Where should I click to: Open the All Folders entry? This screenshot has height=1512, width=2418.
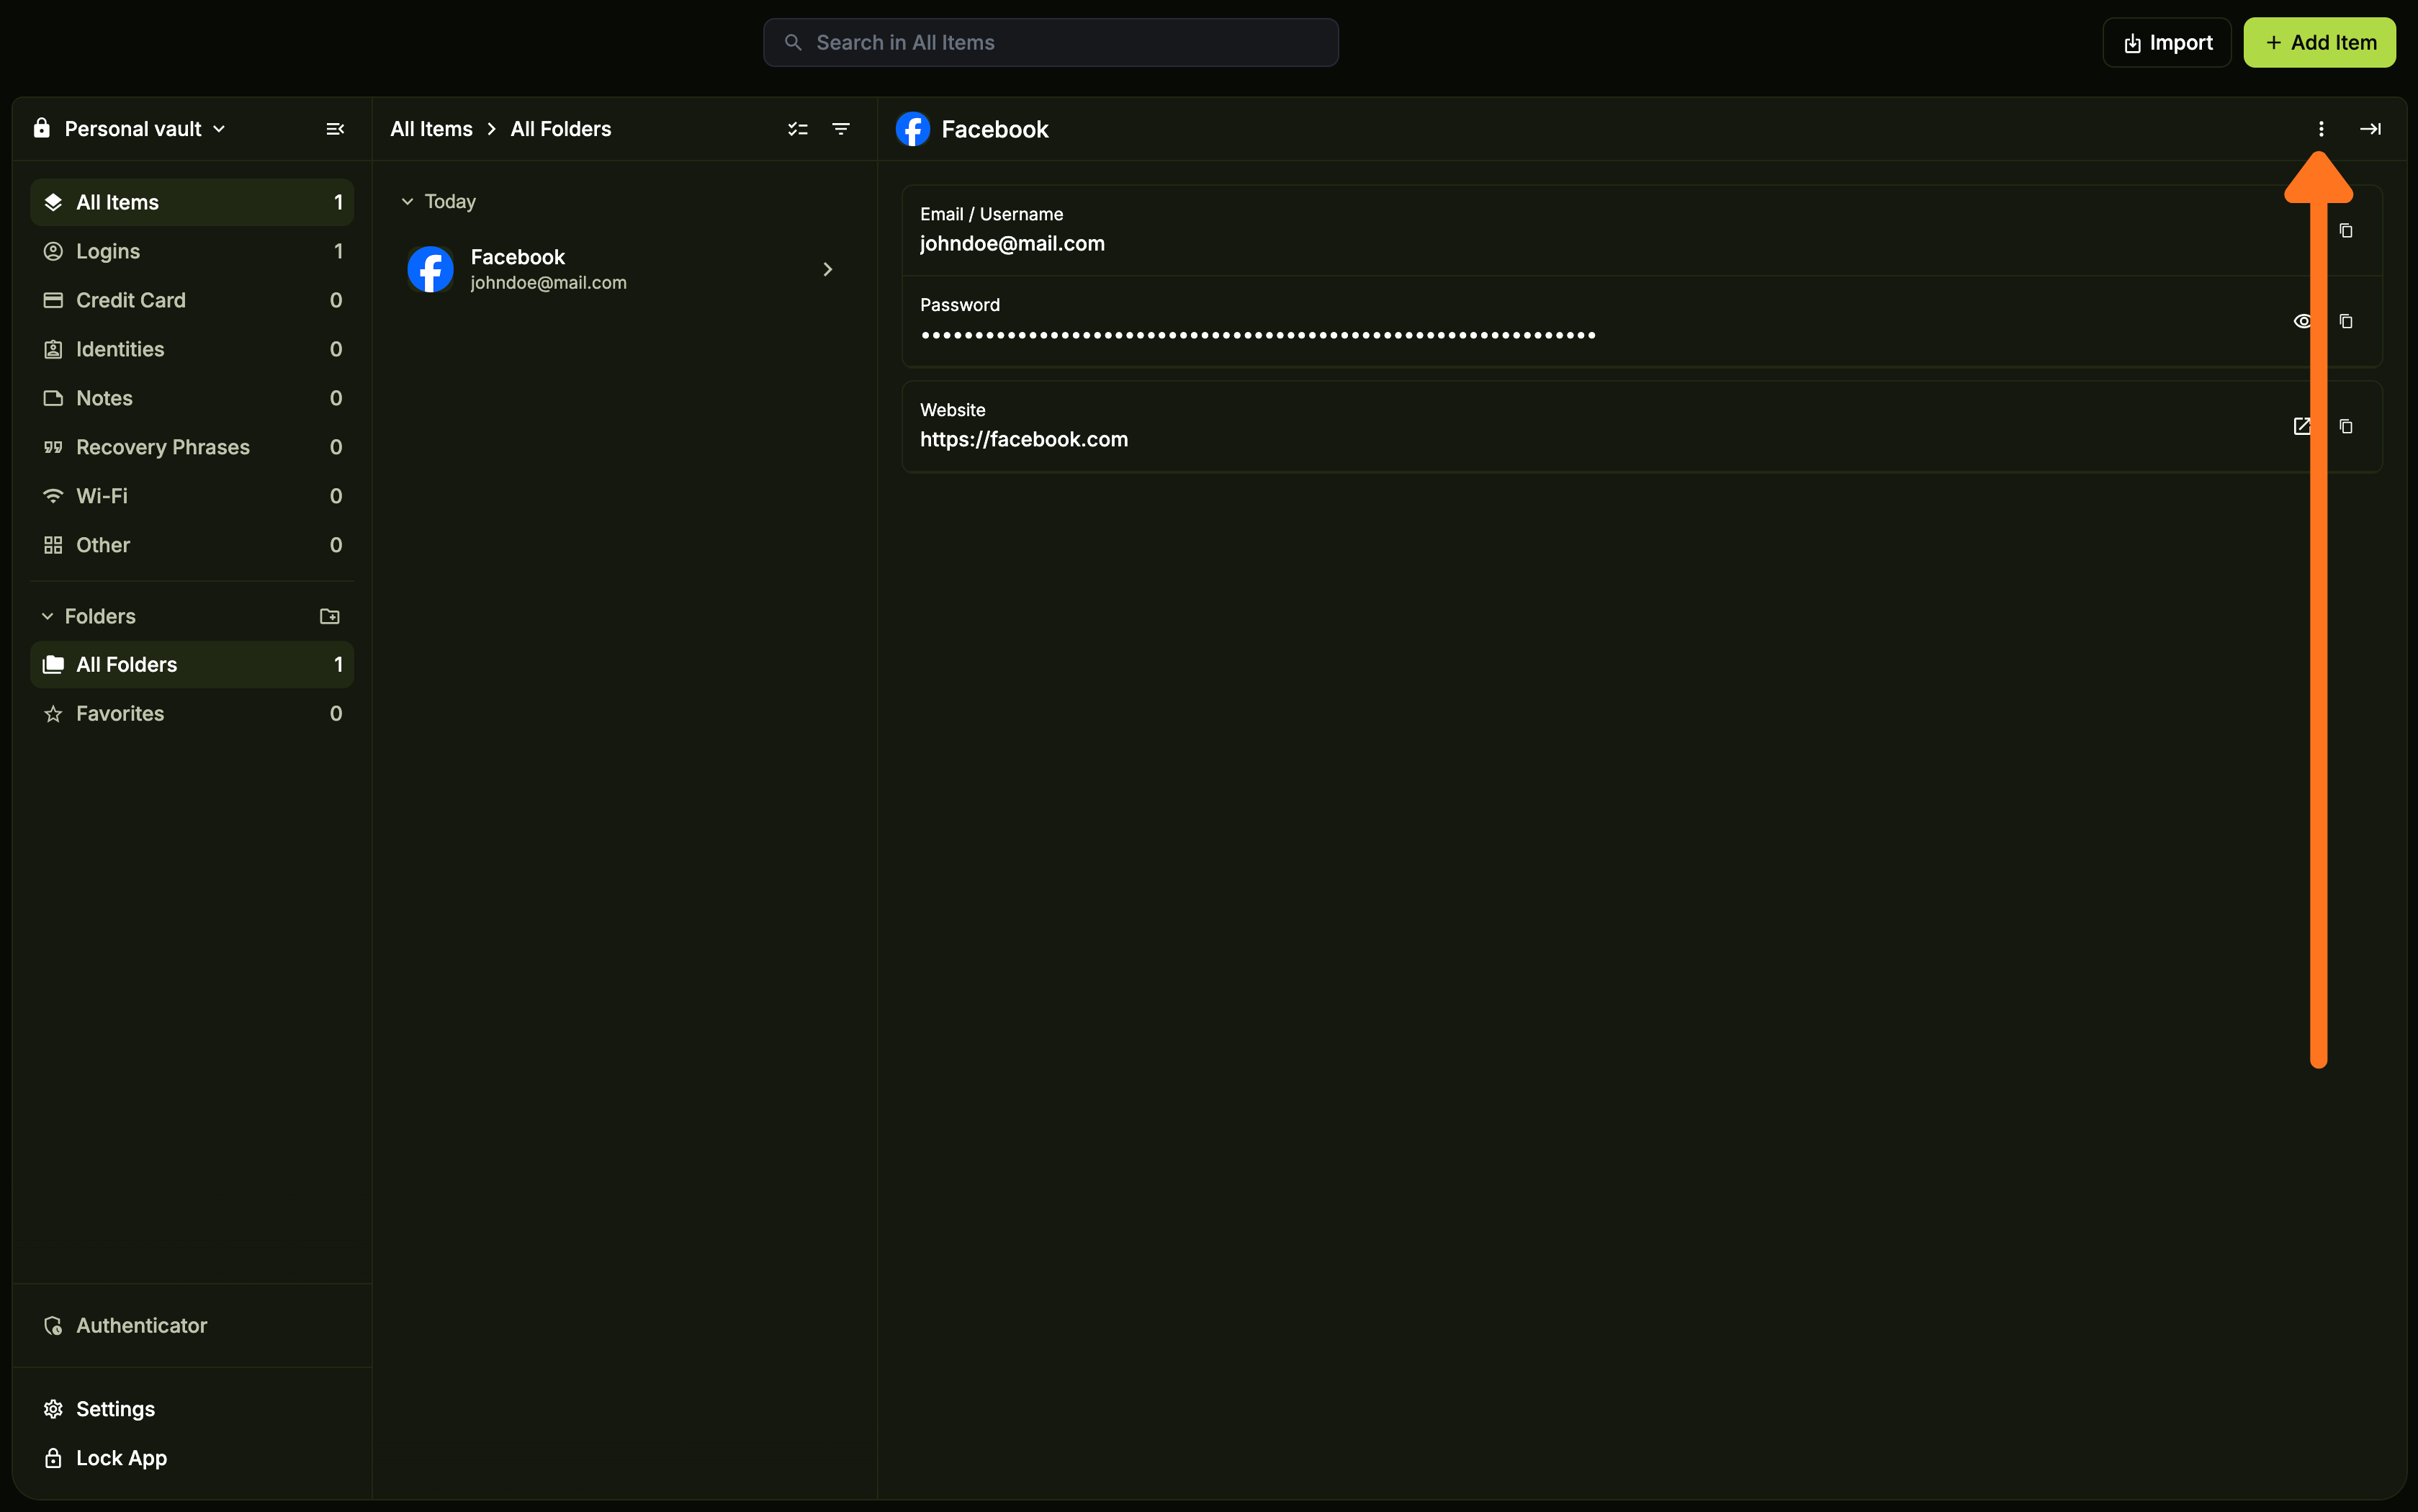pyautogui.click(x=192, y=665)
